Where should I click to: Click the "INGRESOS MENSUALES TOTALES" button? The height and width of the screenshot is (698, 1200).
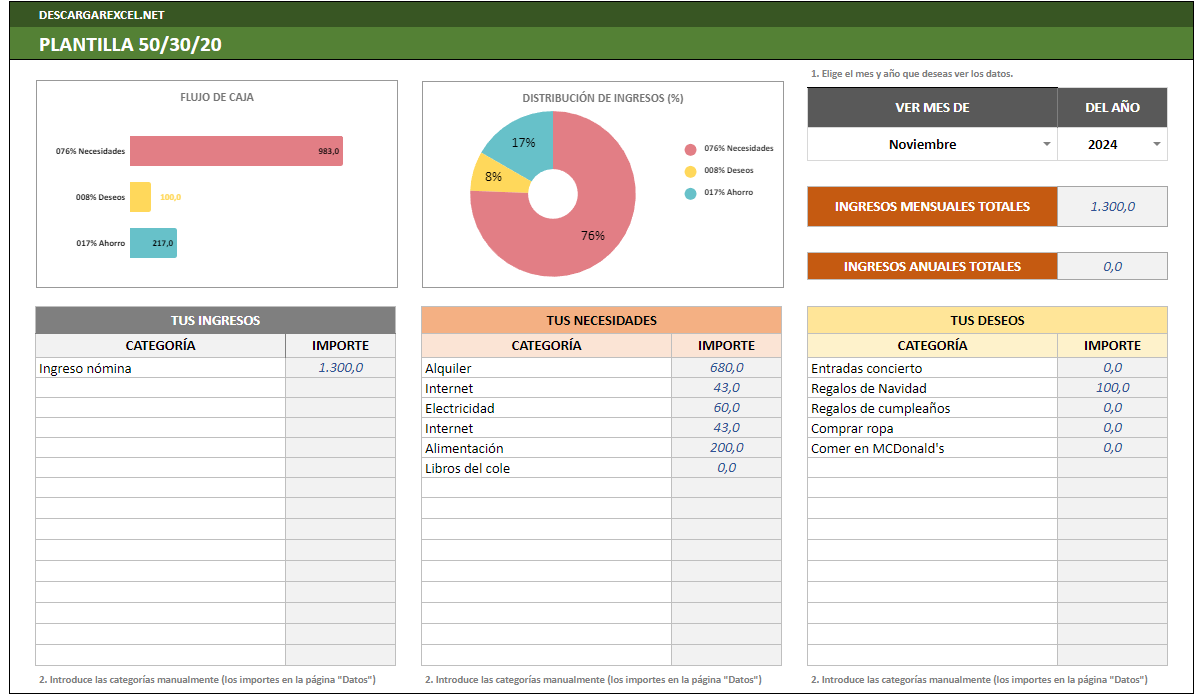click(x=932, y=206)
